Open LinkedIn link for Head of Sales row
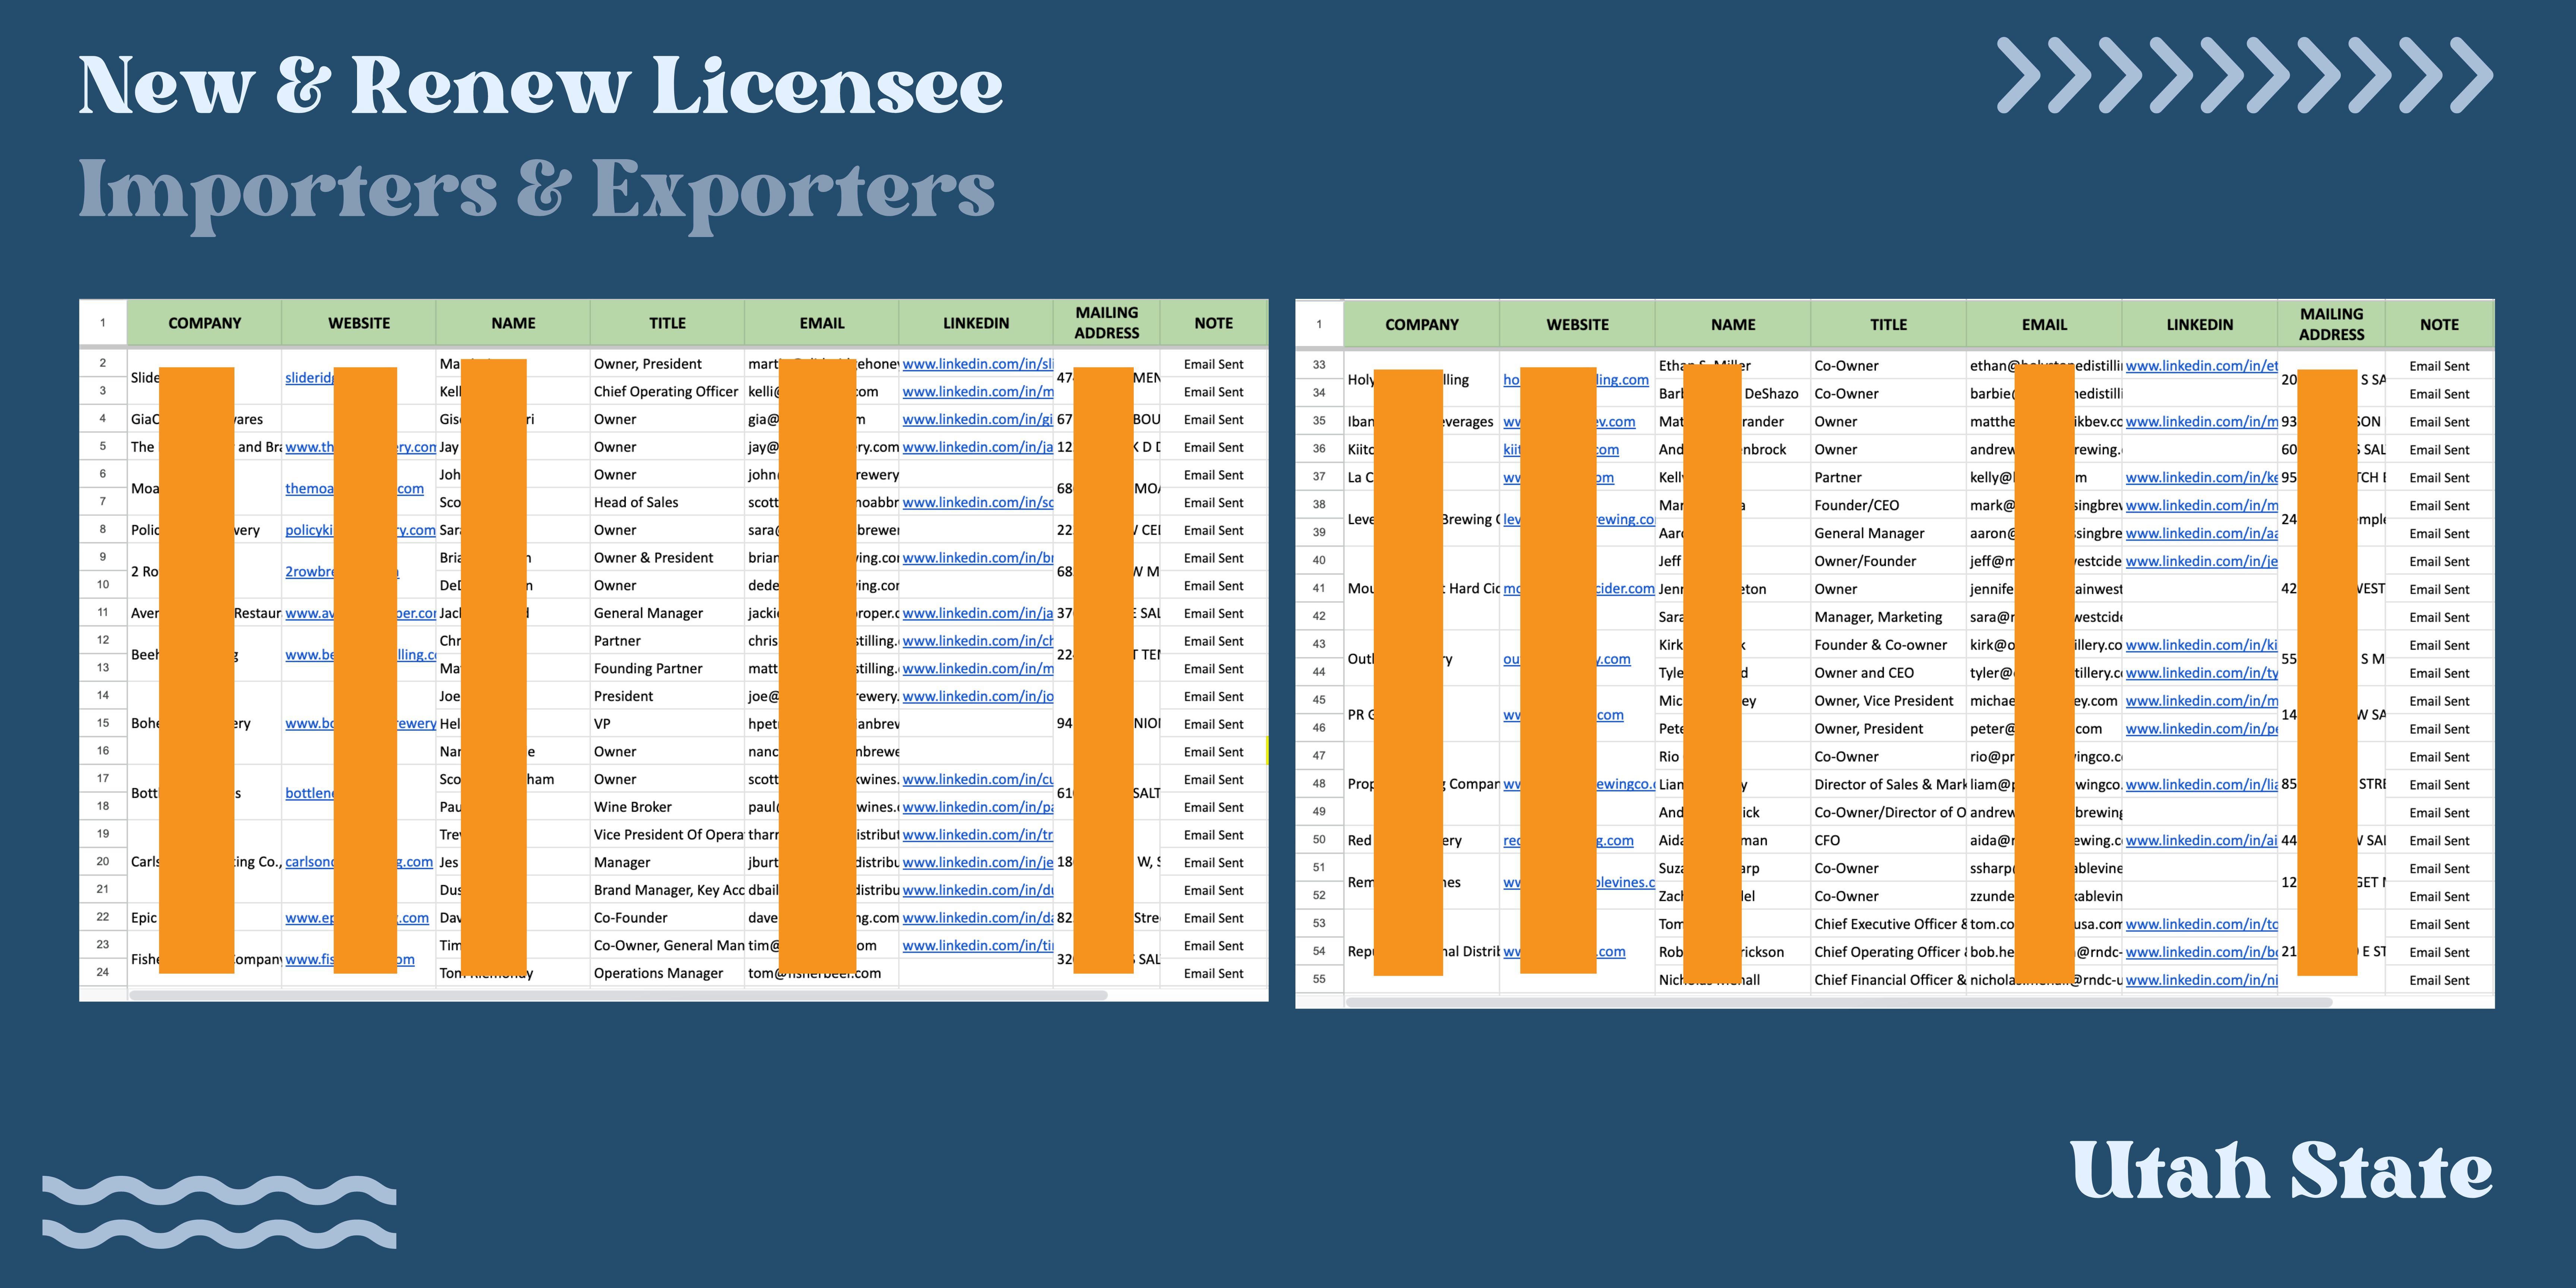Screen dimensions: 2576x1288 977,502
